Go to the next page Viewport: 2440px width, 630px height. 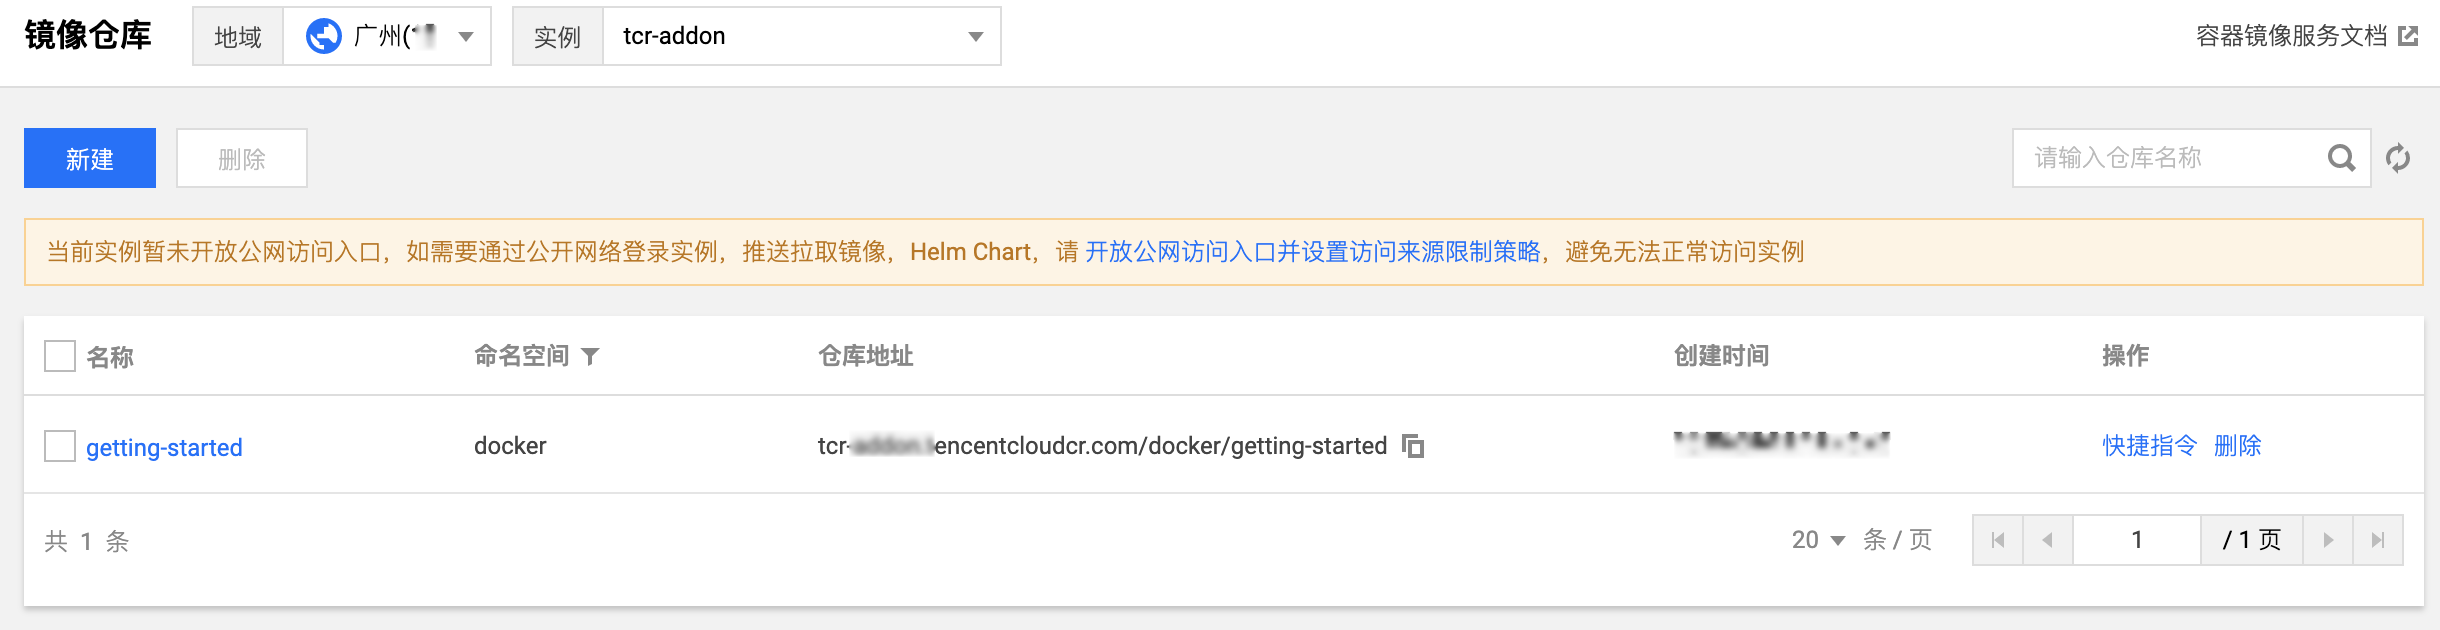coord(2328,540)
